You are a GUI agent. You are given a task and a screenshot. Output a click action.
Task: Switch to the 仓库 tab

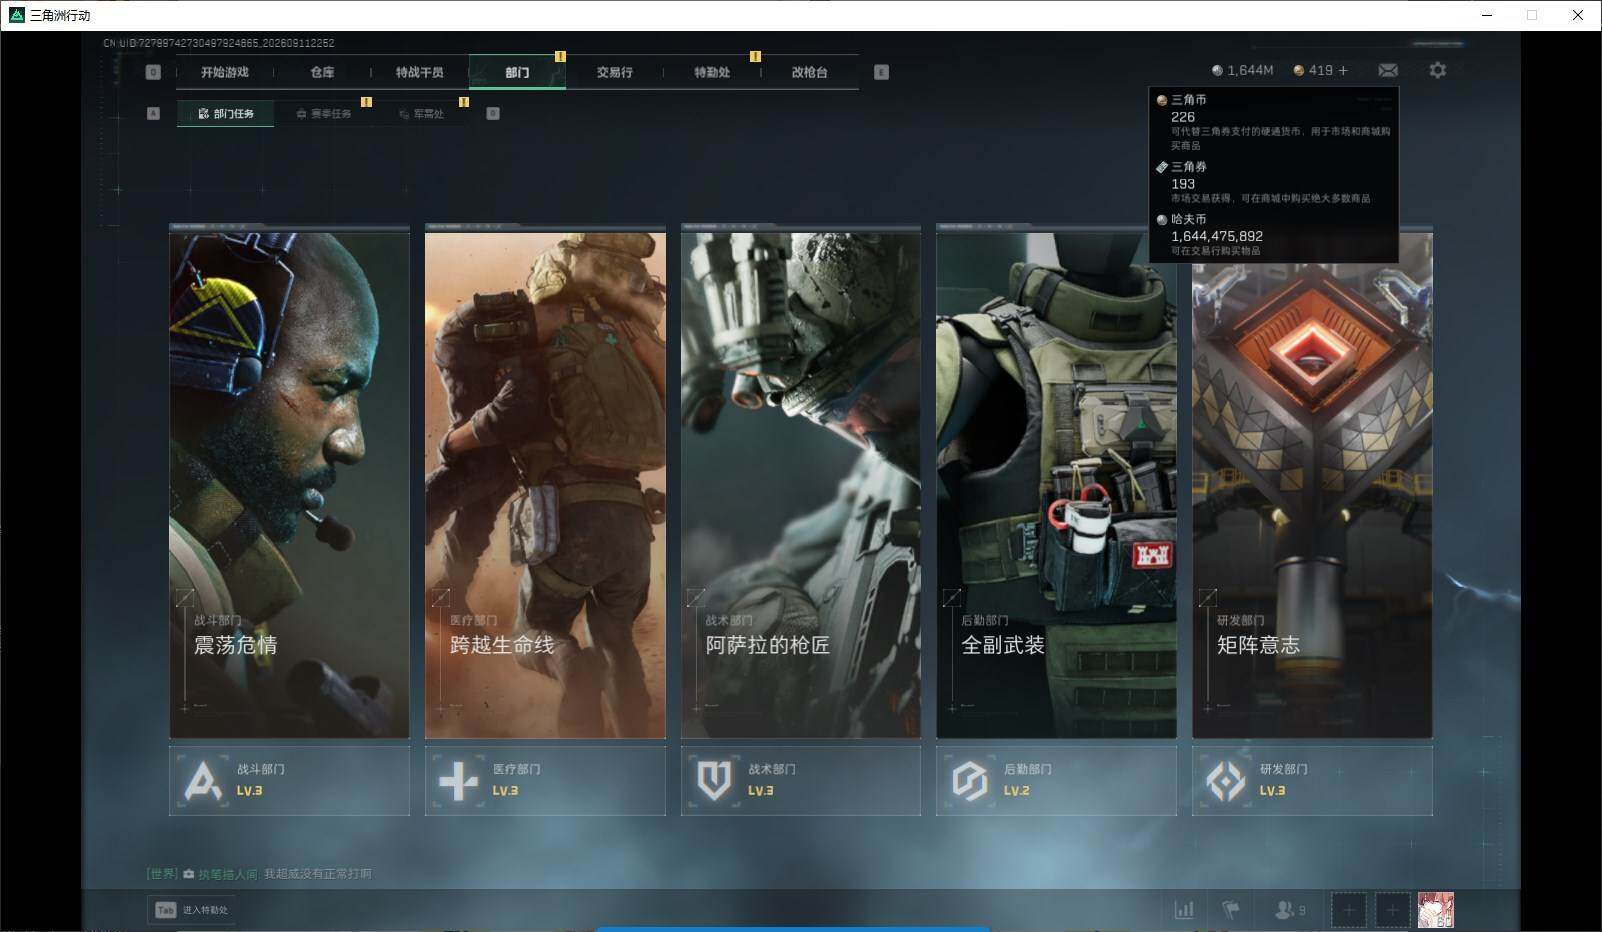tap(322, 72)
